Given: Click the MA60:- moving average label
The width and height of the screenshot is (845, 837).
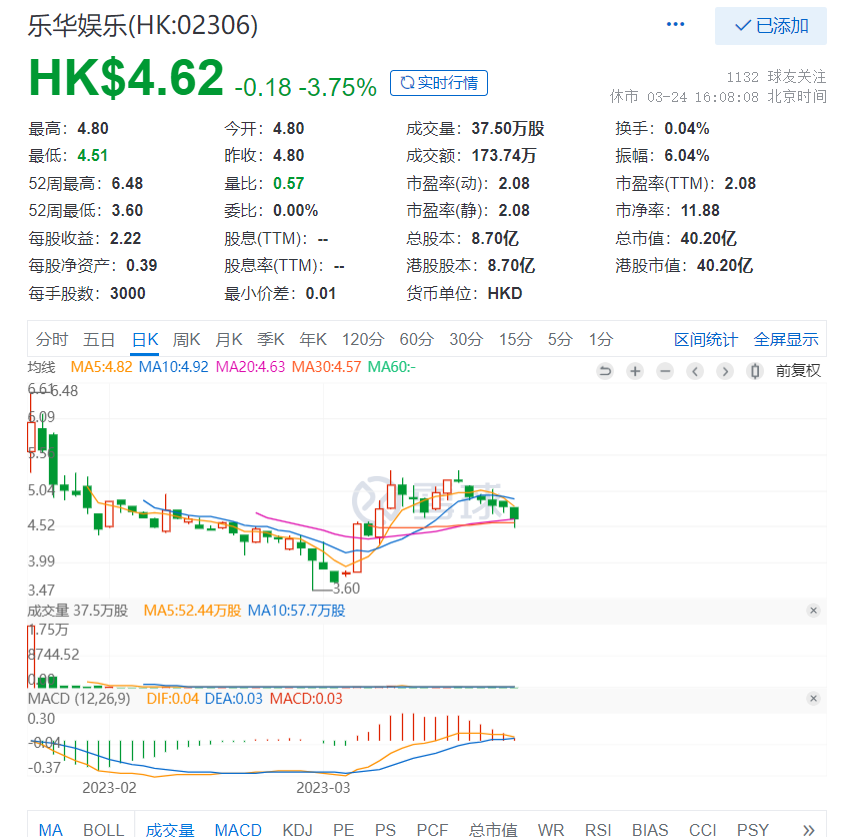Looking at the screenshot, I should (392, 367).
